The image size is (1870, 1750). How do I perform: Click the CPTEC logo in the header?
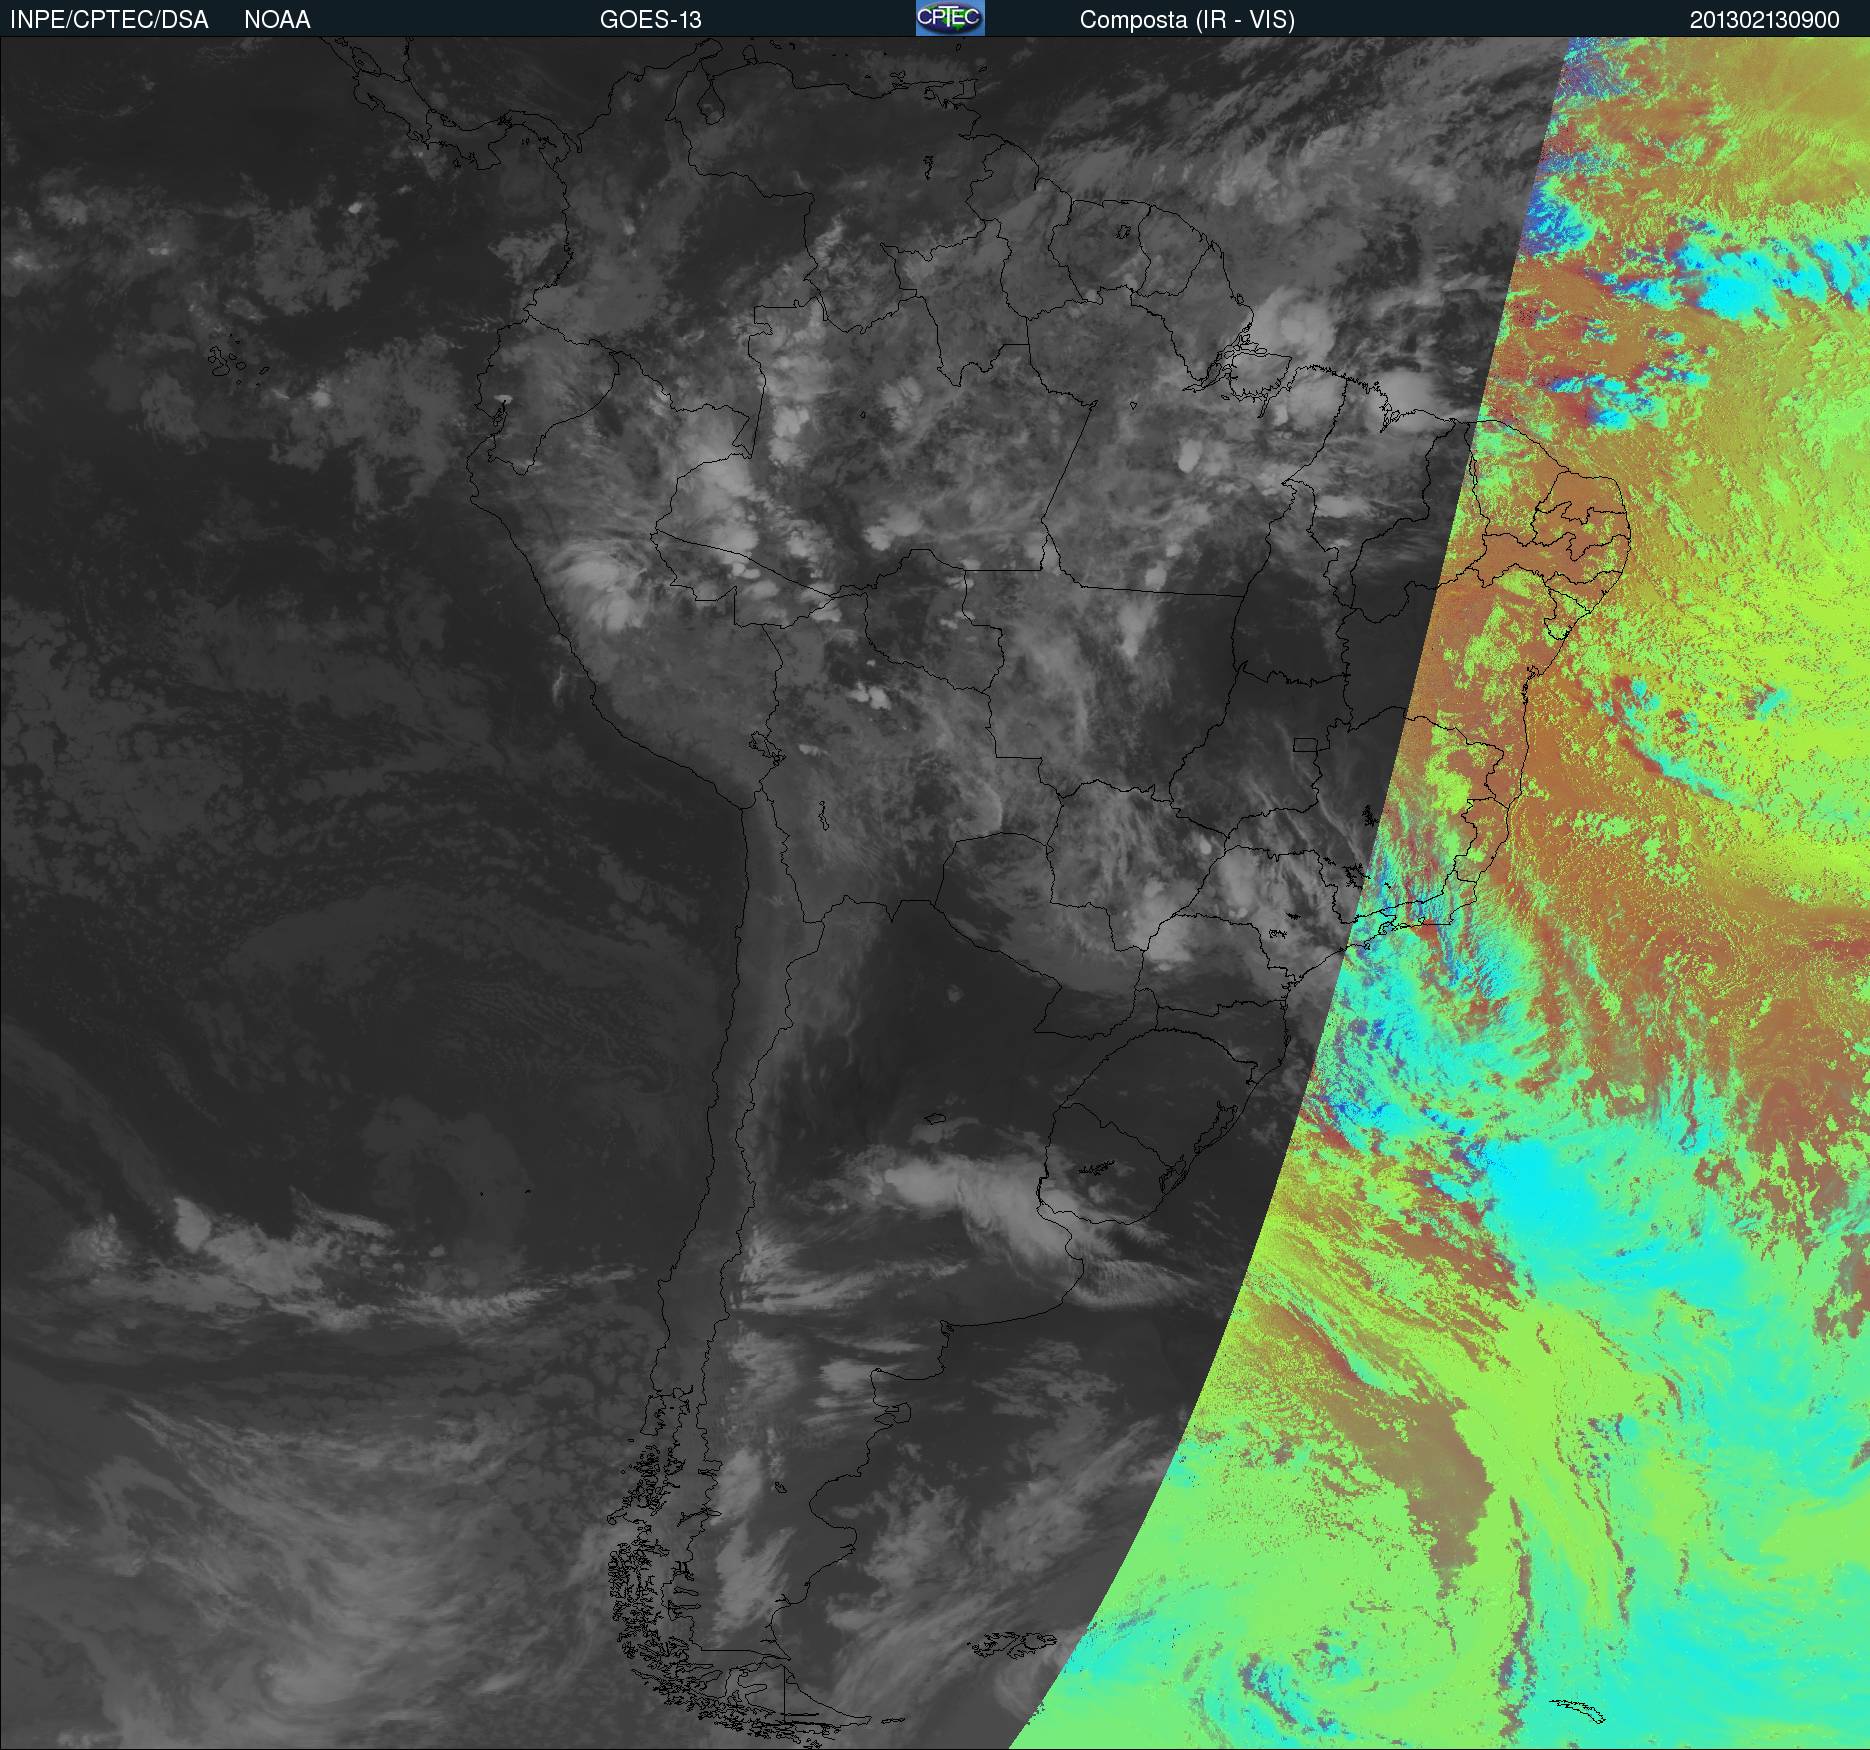tap(950, 18)
